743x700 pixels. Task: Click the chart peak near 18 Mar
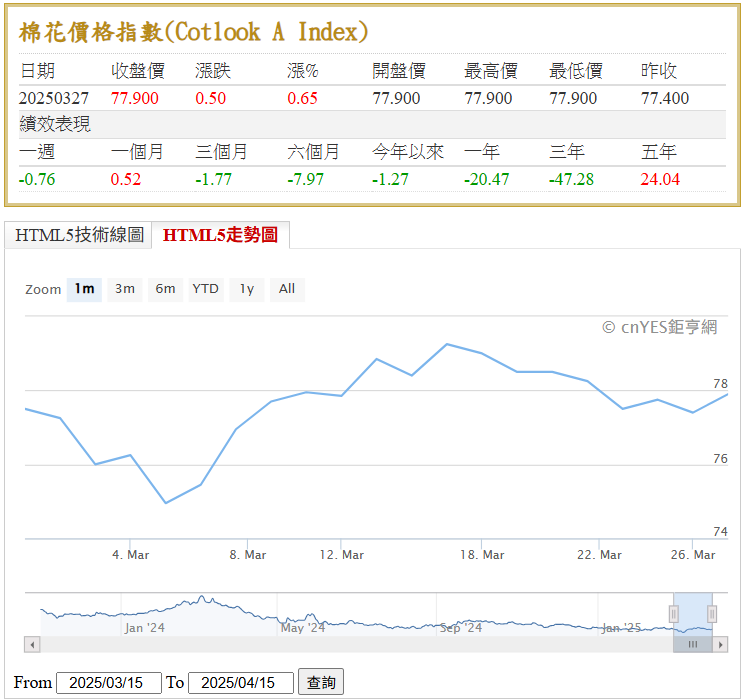coord(447,345)
